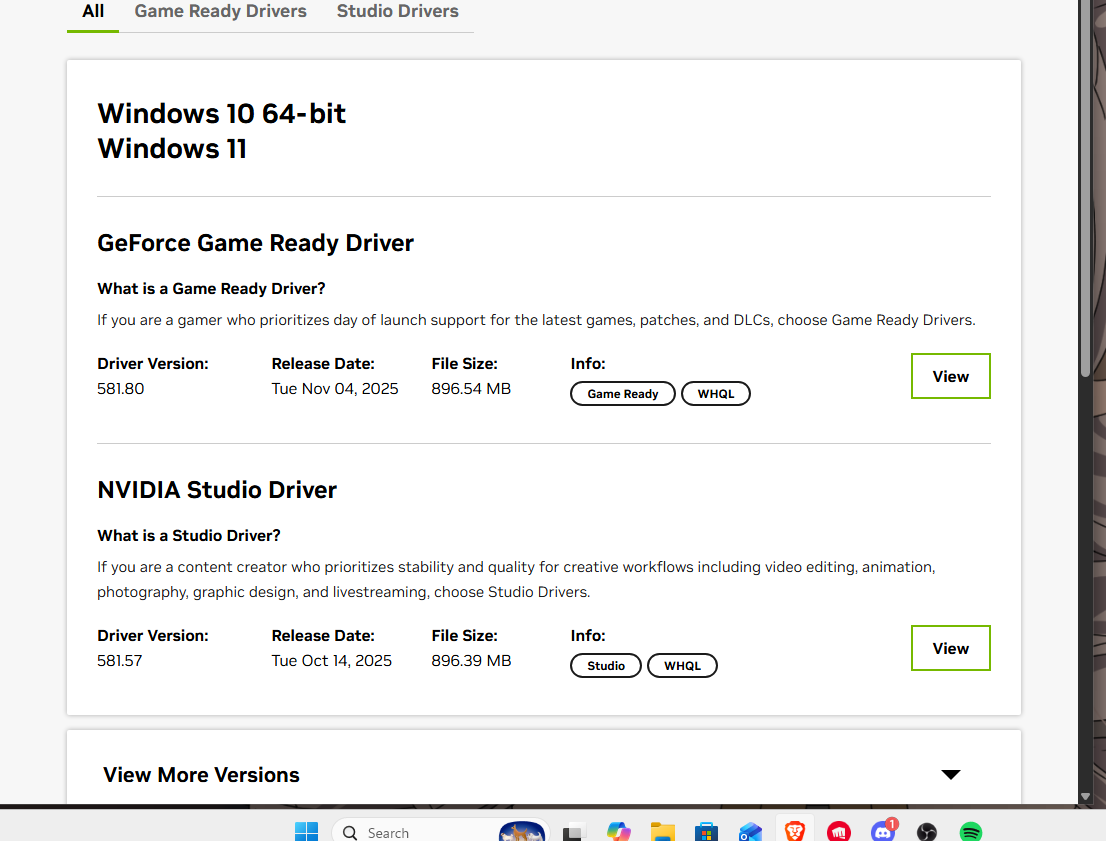Click the file size 896.54 MB

coord(471,389)
